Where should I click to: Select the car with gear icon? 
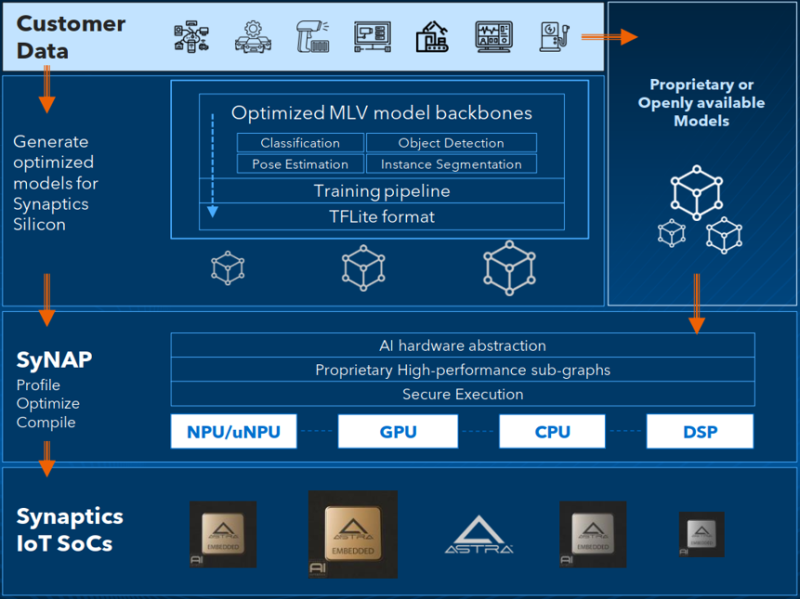click(x=253, y=37)
